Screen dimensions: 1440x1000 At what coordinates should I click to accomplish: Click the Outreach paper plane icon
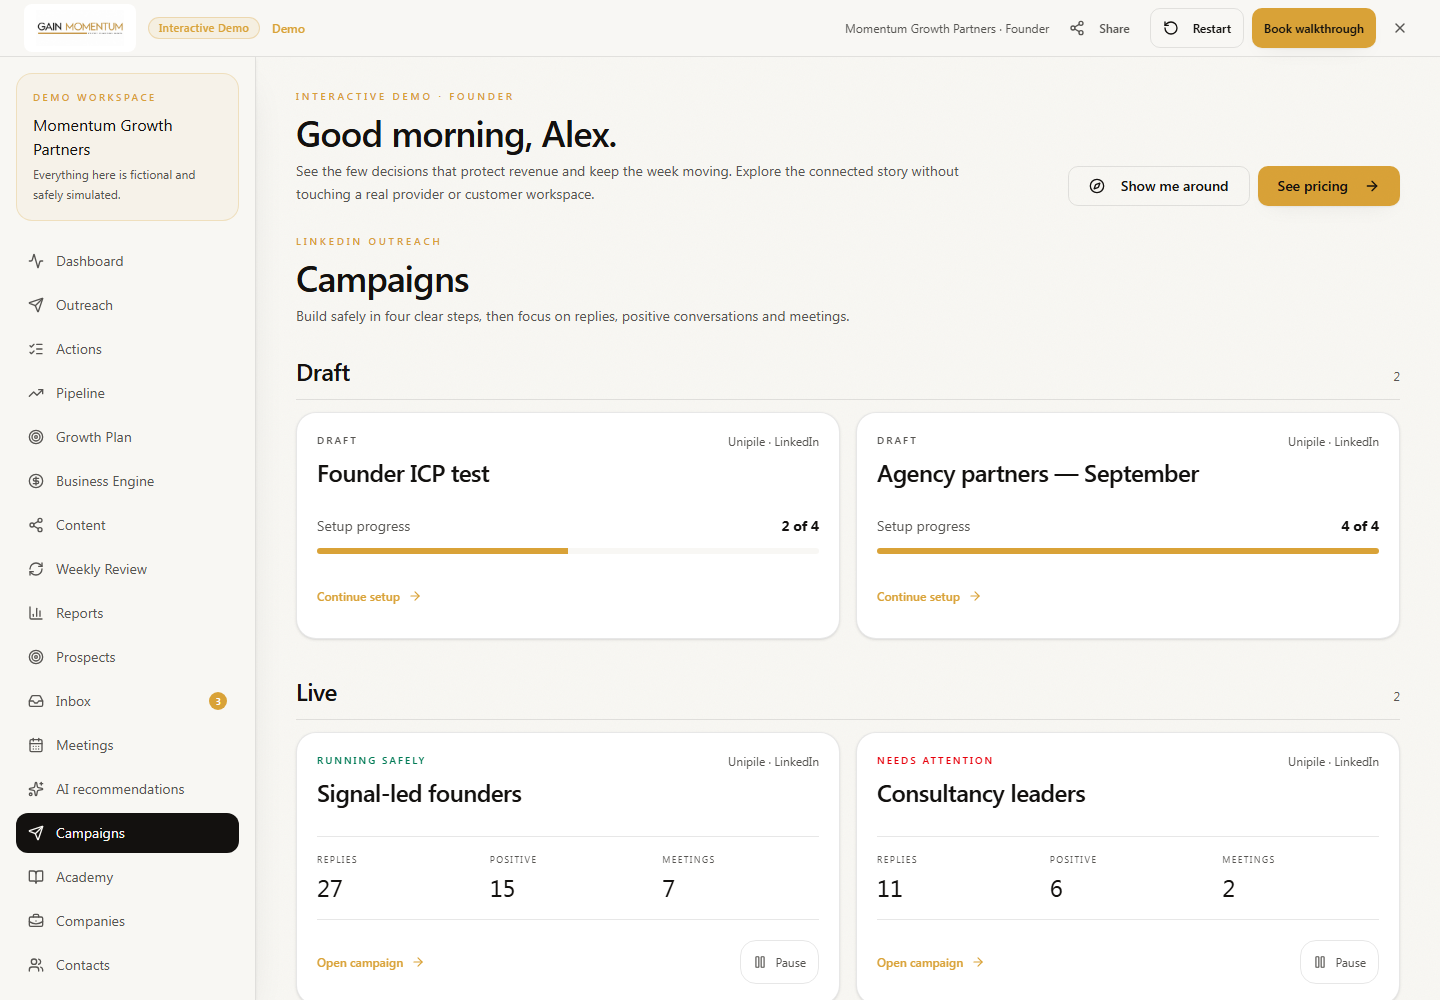[36, 305]
